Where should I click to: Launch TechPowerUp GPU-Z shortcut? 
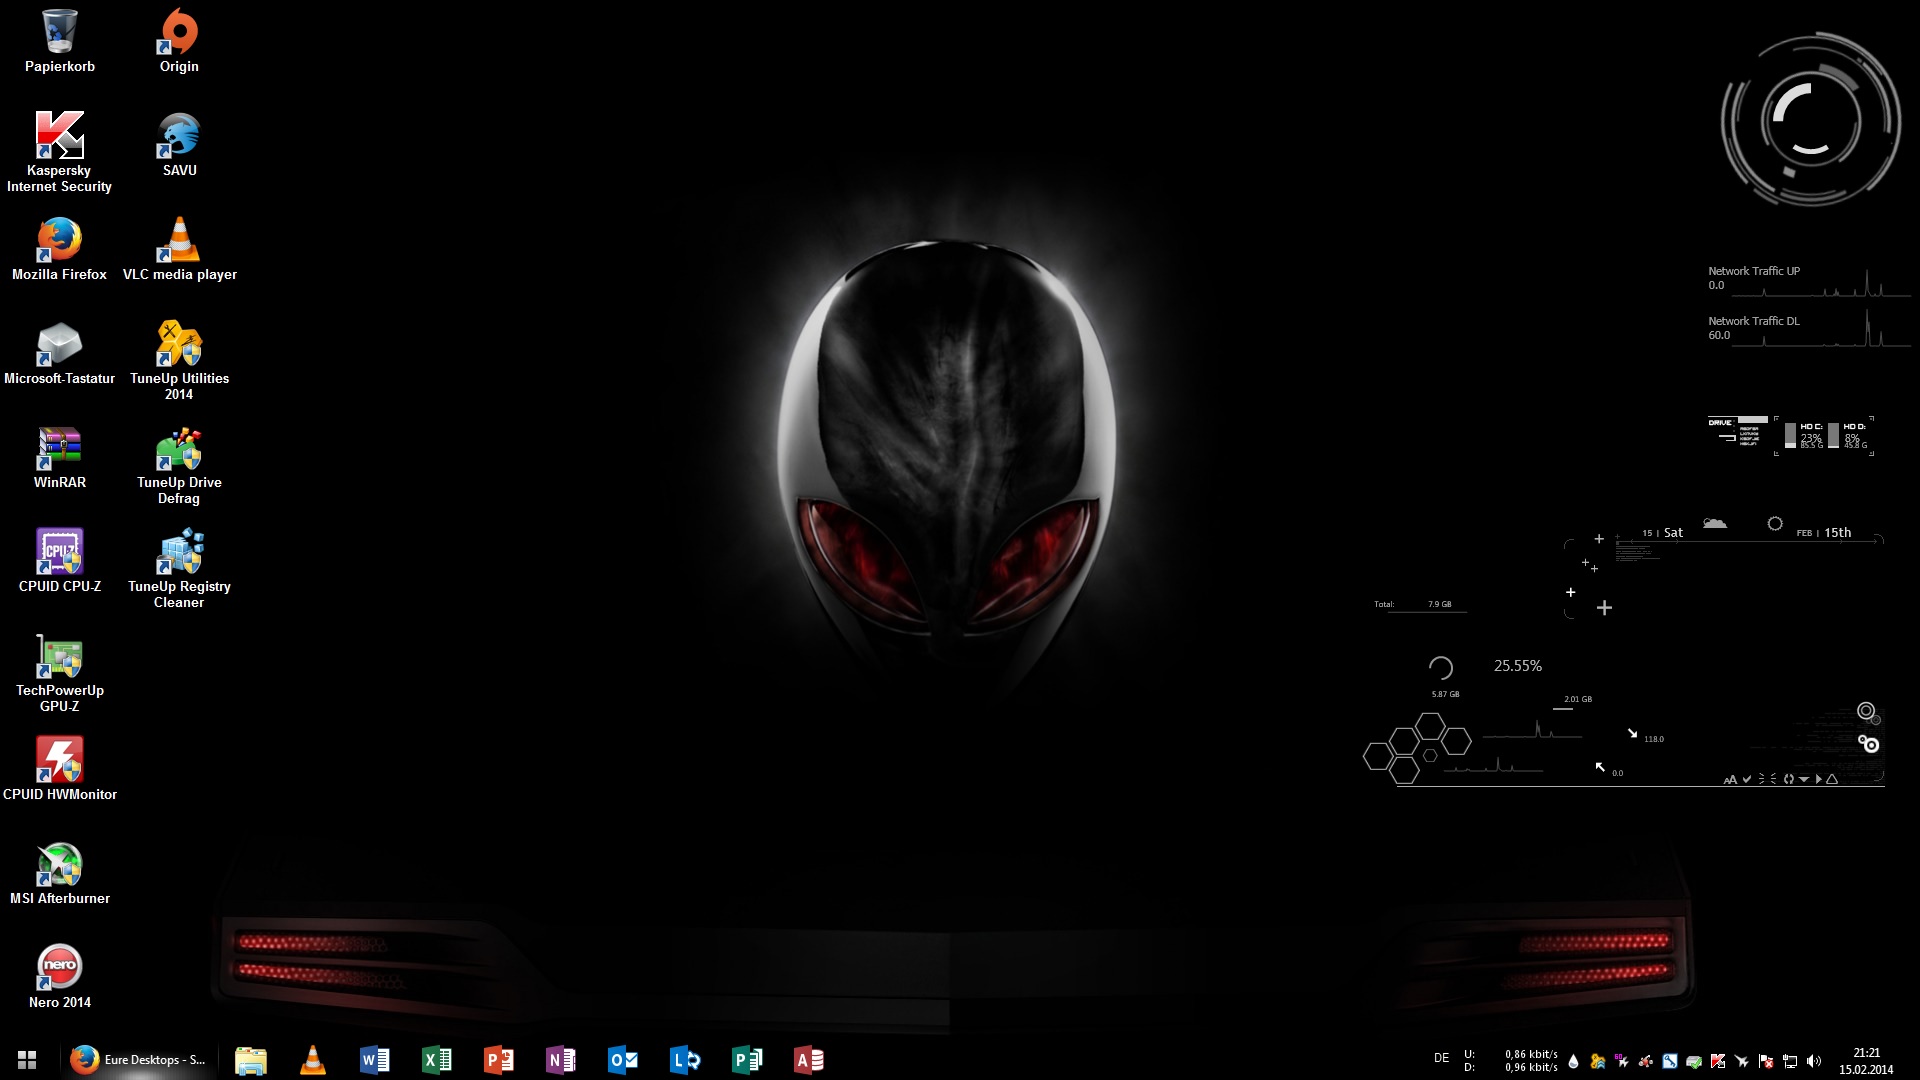pyautogui.click(x=60, y=674)
